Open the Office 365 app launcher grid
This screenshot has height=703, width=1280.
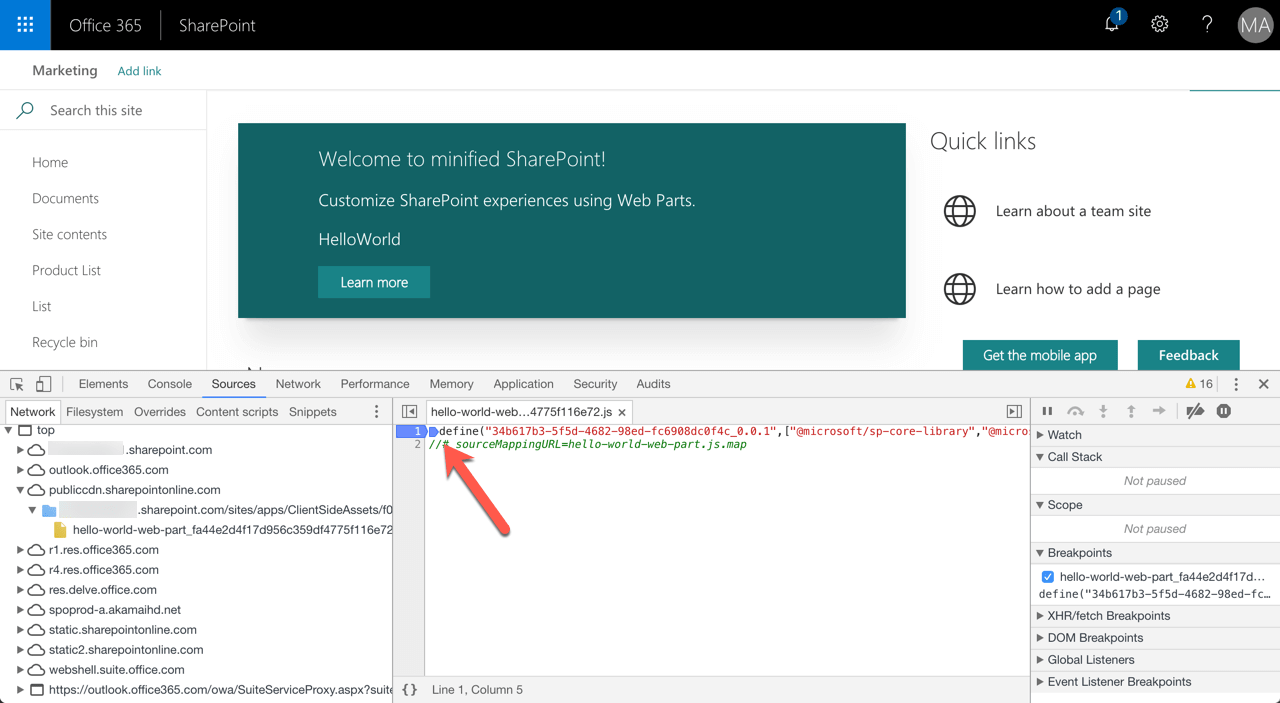click(x=25, y=25)
